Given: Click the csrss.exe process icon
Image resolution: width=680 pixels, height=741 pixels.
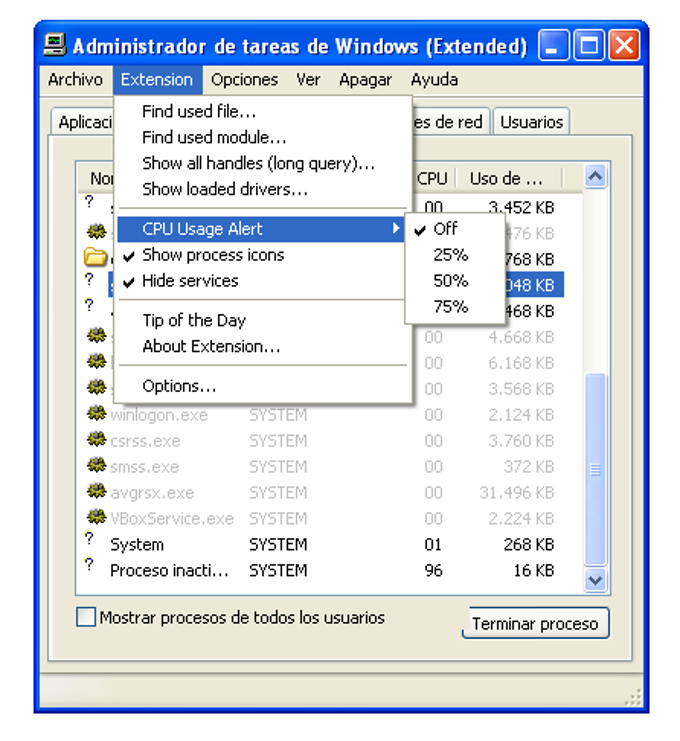Looking at the screenshot, I should click(96, 440).
